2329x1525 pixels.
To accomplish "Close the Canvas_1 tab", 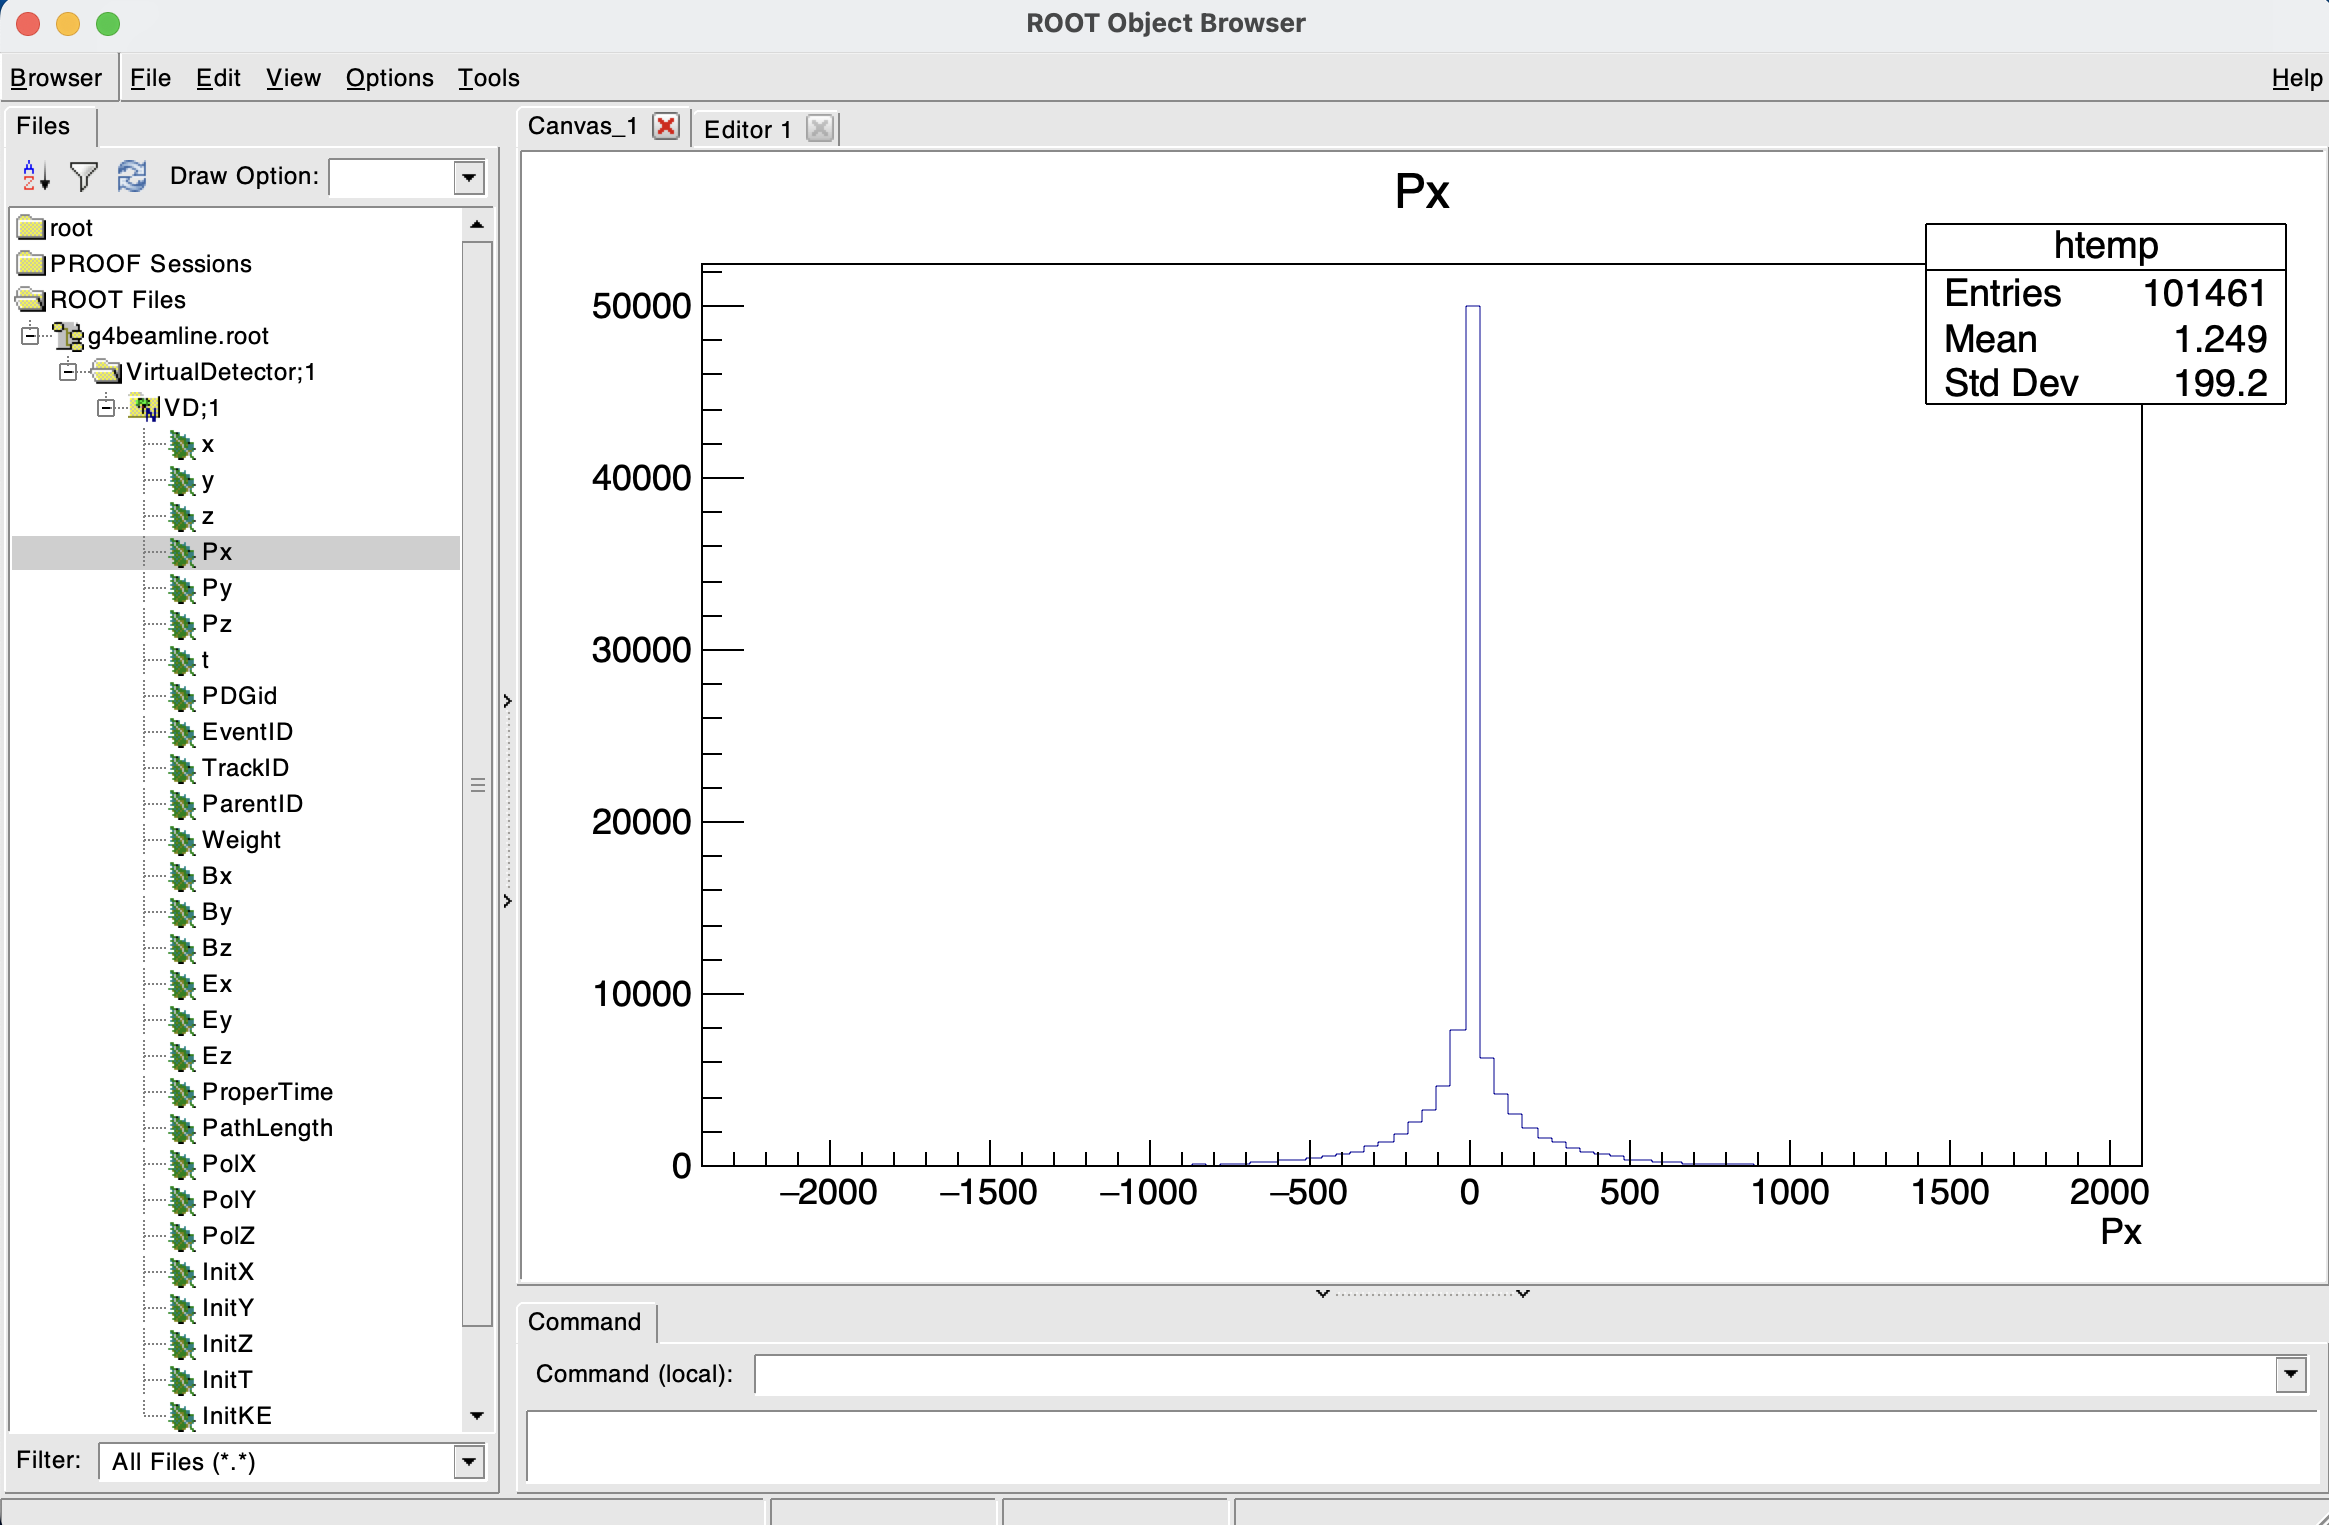I will (665, 126).
